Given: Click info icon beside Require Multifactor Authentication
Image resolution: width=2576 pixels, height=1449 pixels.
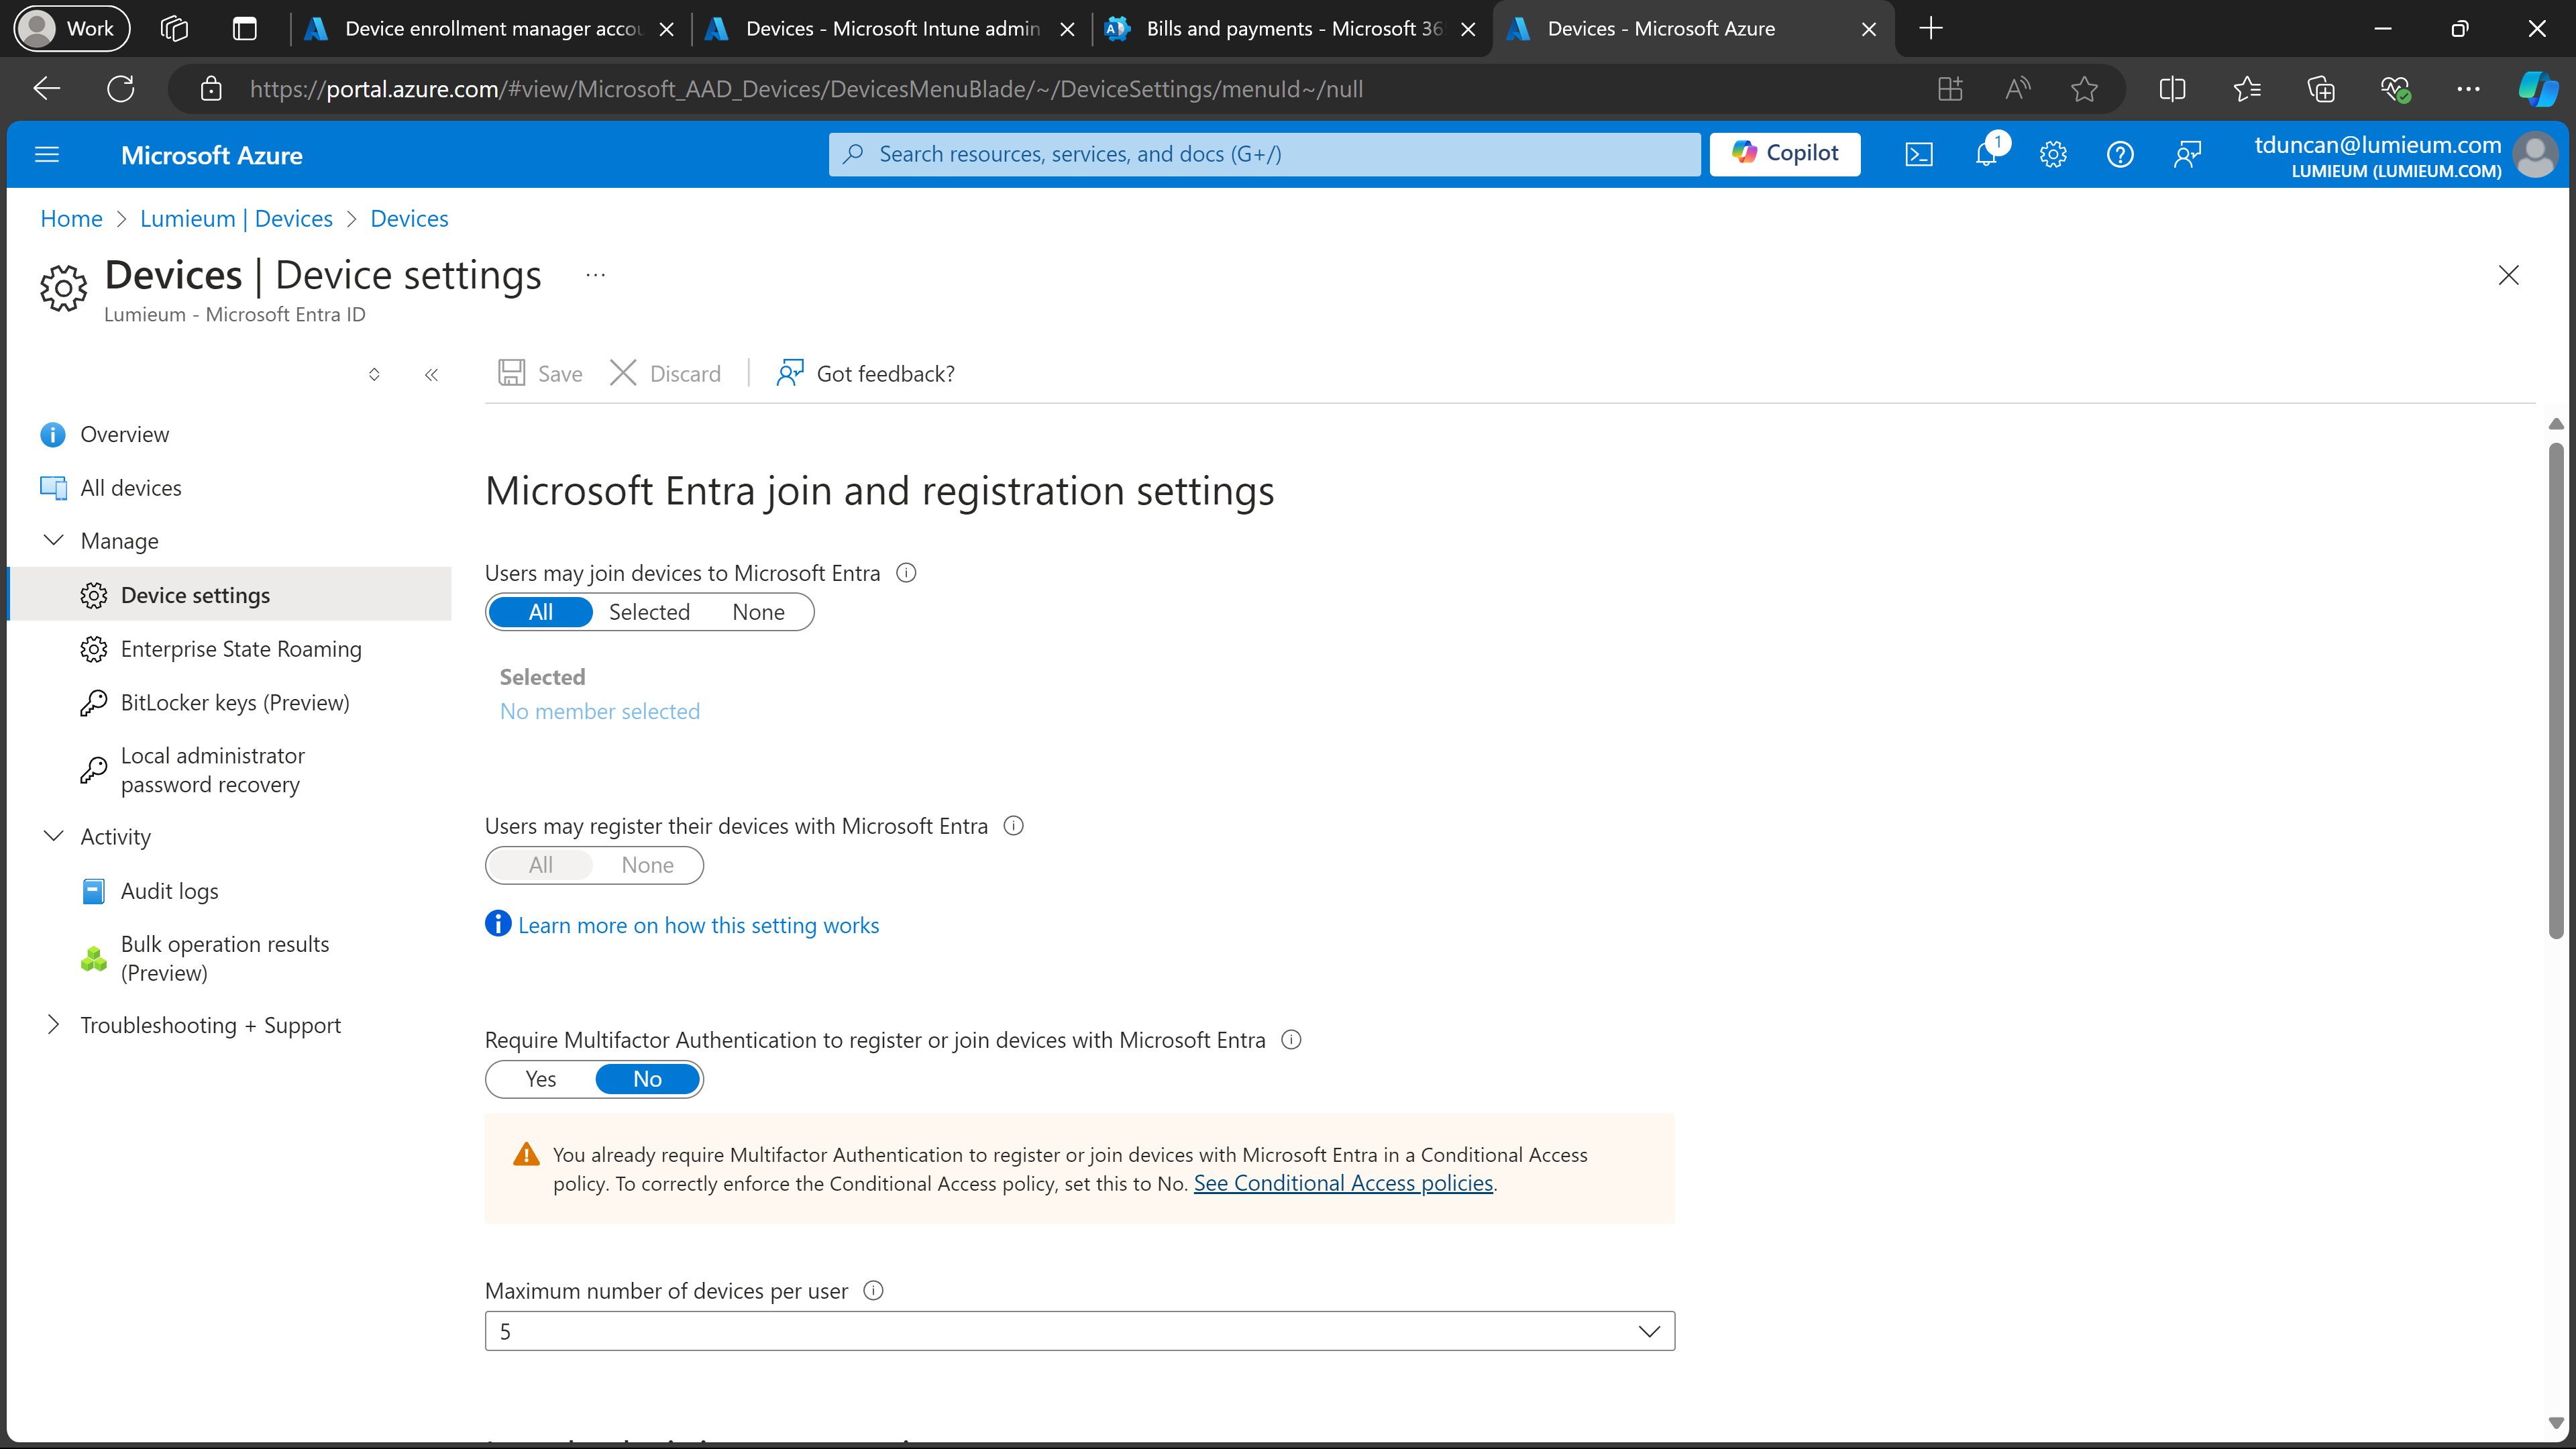Looking at the screenshot, I should (1291, 1040).
